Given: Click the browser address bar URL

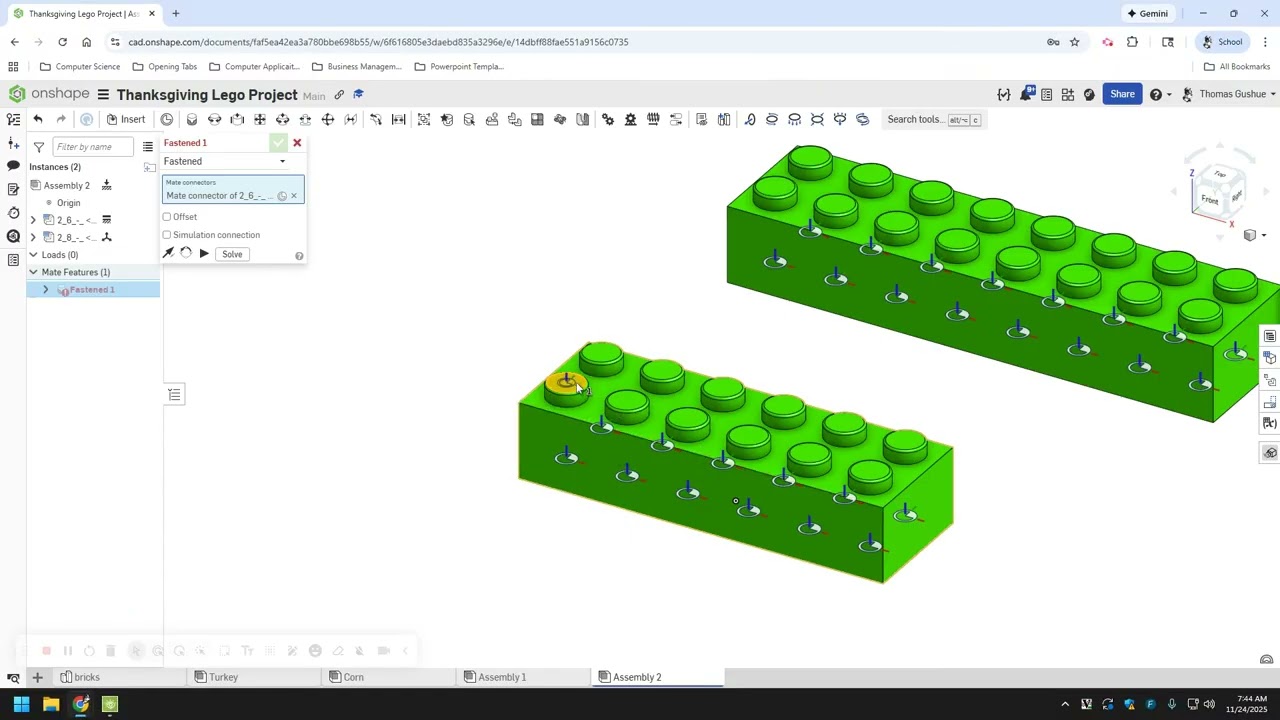Looking at the screenshot, I should click(x=378, y=42).
